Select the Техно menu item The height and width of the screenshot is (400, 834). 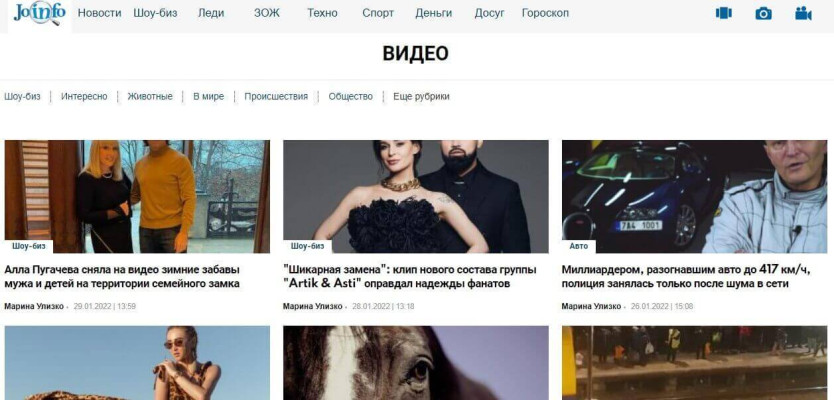(322, 13)
